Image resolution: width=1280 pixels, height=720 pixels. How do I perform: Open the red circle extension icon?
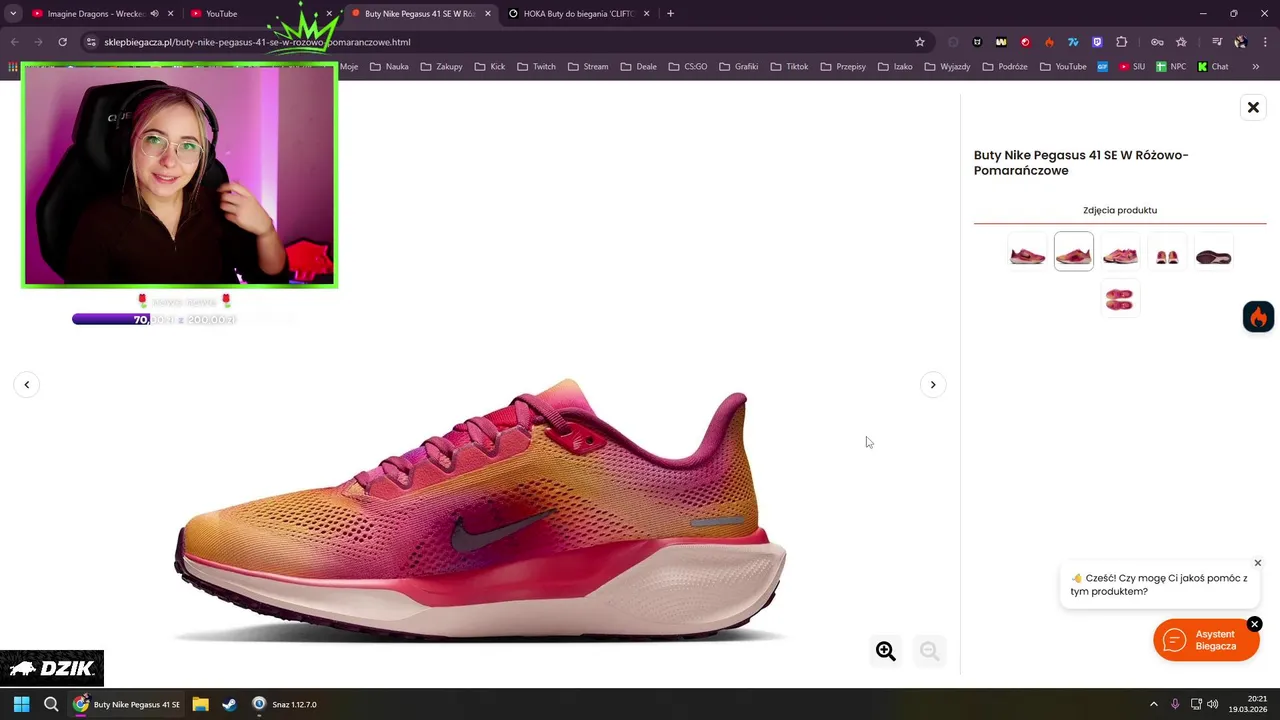click(x=1025, y=42)
